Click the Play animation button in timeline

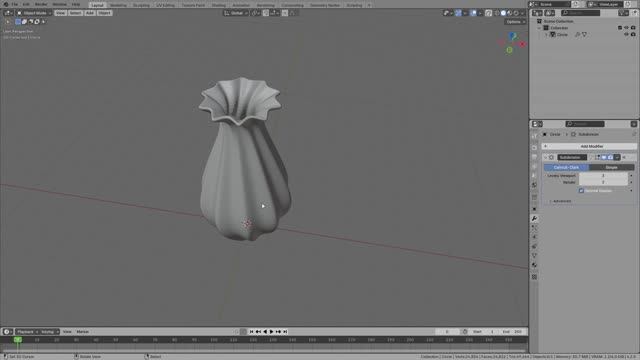point(271,332)
